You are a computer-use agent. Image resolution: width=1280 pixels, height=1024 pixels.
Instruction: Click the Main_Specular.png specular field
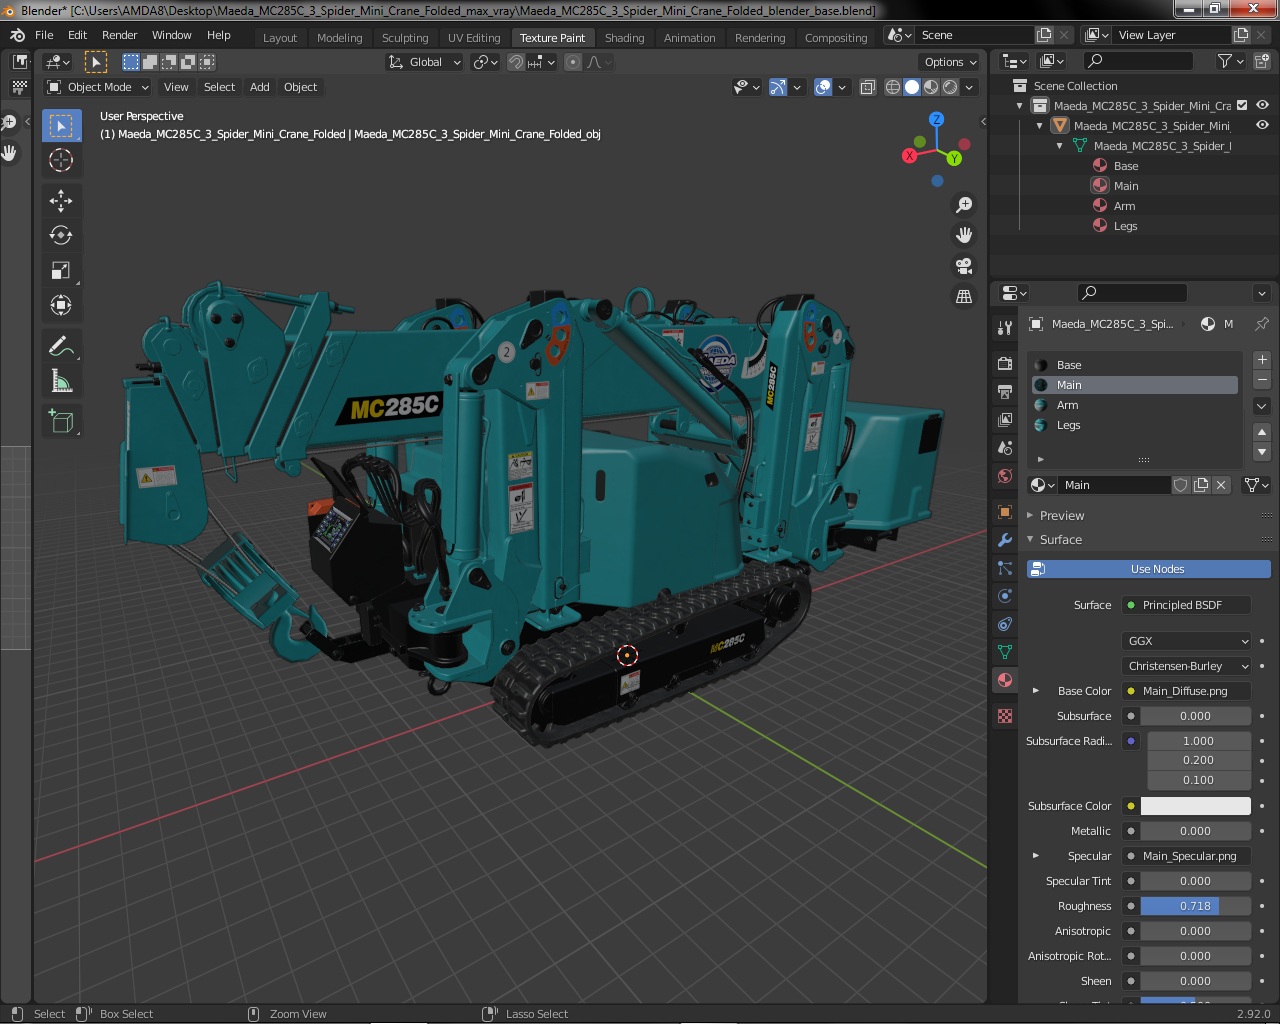pyautogui.click(x=1187, y=856)
